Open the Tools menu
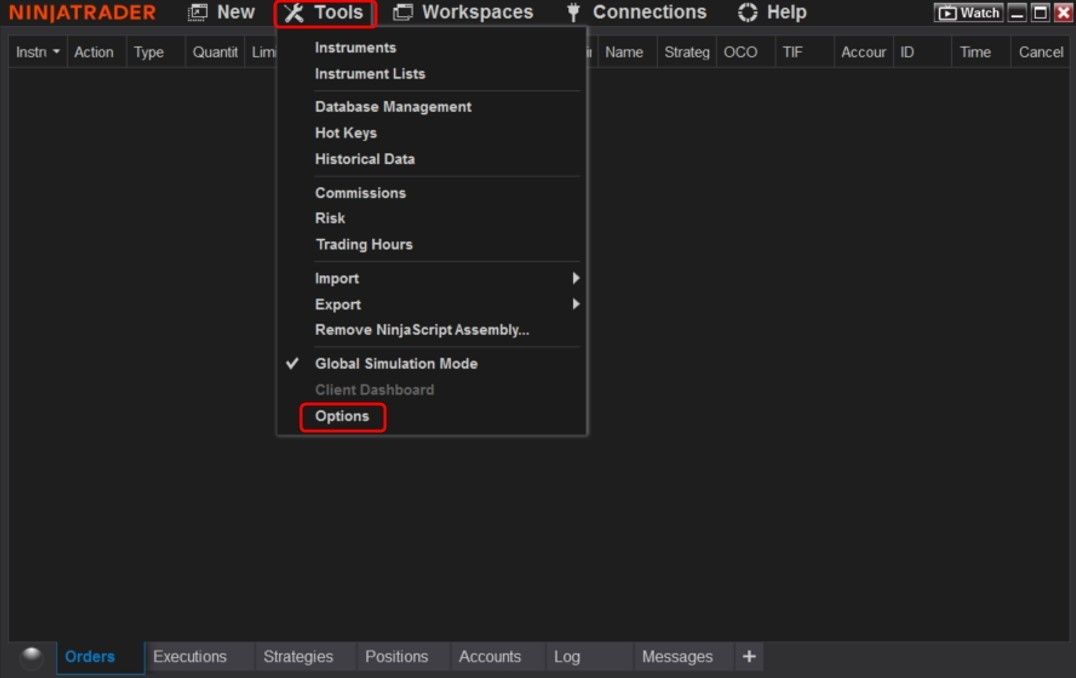The width and height of the screenshot is (1076, 678). (325, 13)
